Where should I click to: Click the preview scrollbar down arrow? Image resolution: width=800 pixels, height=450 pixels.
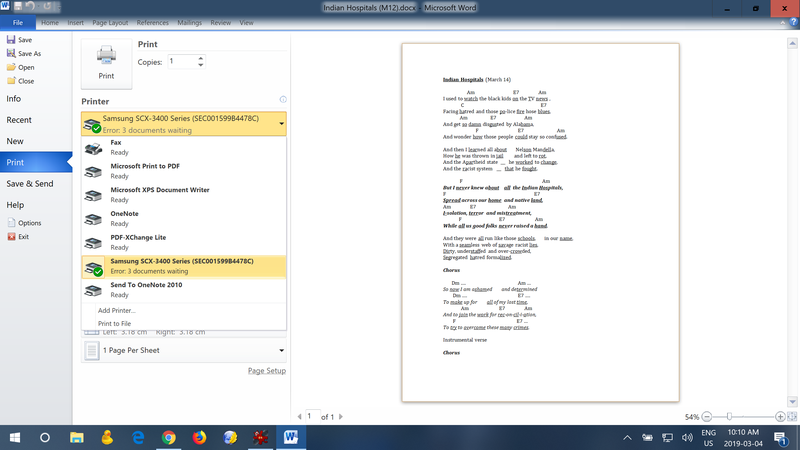(x=792, y=402)
